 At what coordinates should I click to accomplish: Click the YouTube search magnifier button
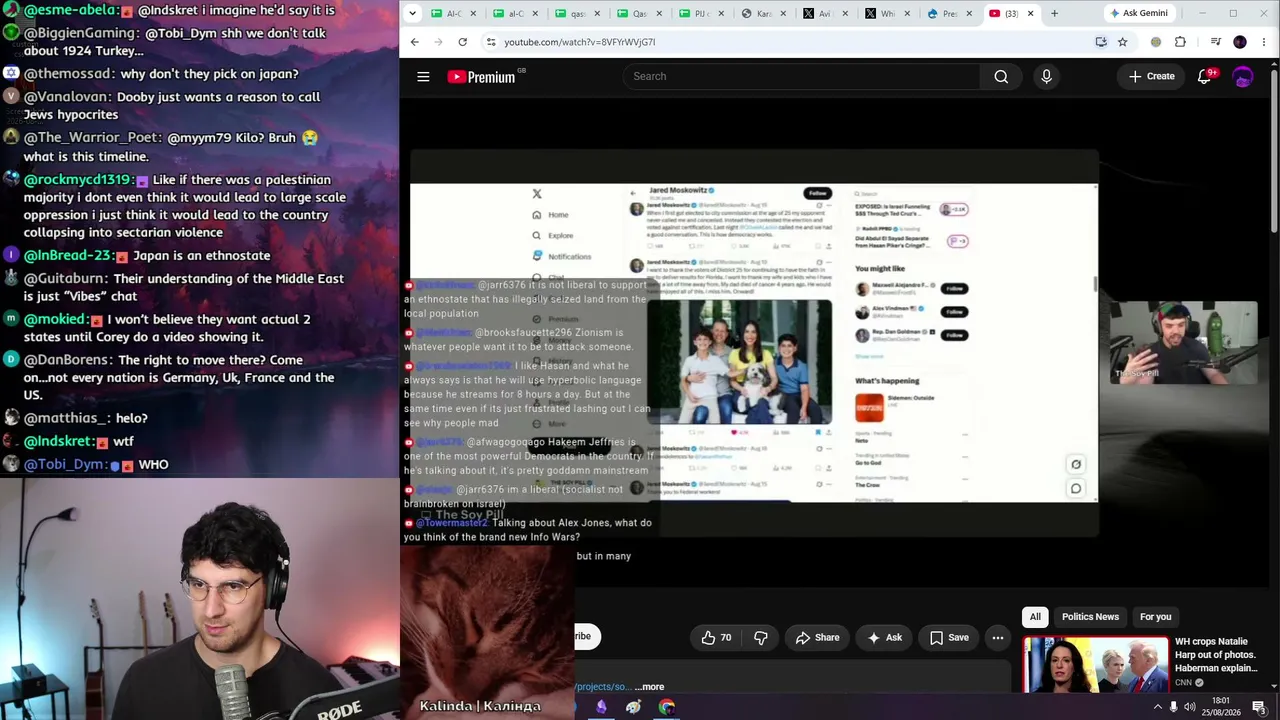1001,77
